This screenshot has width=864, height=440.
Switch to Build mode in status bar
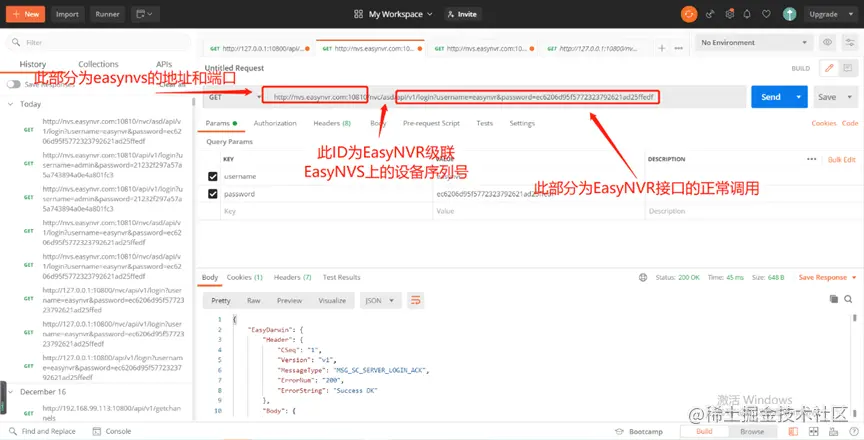coord(704,432)
